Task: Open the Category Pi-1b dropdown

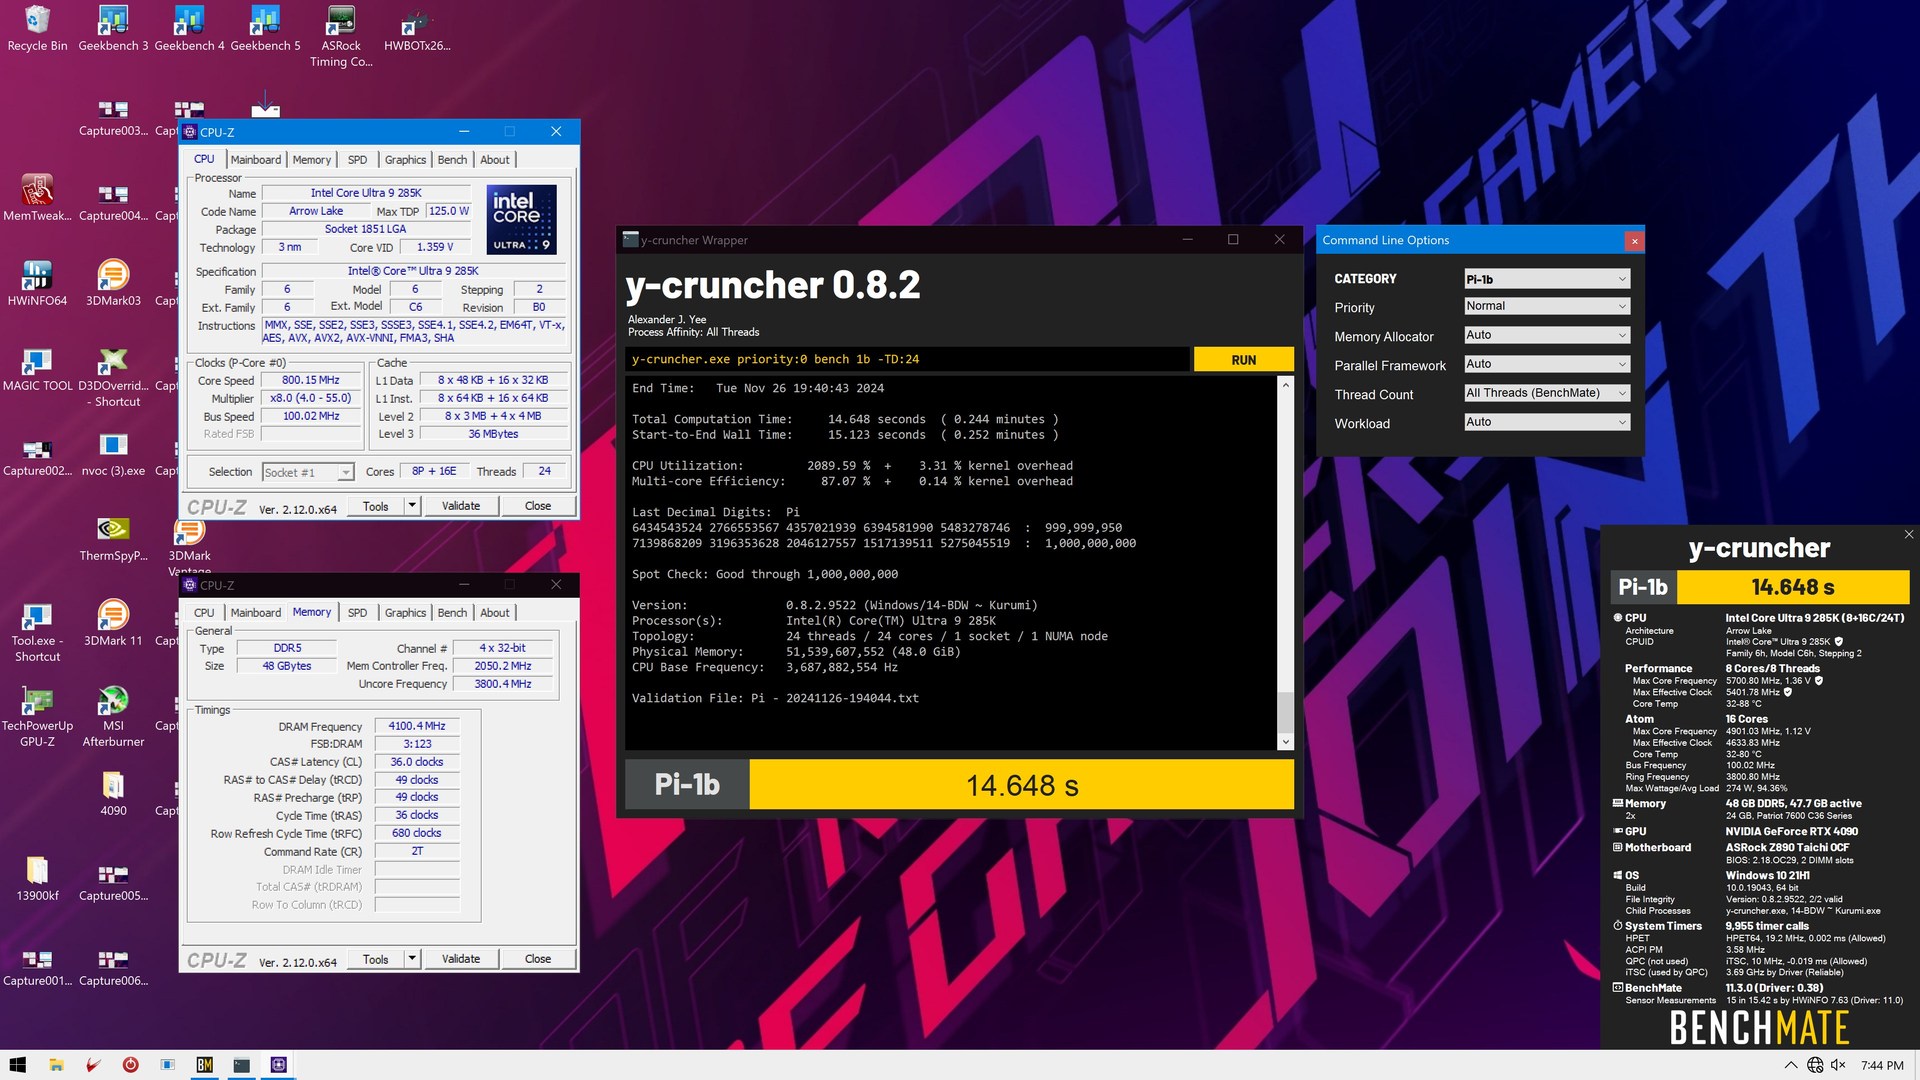Action: point(1546,279)
